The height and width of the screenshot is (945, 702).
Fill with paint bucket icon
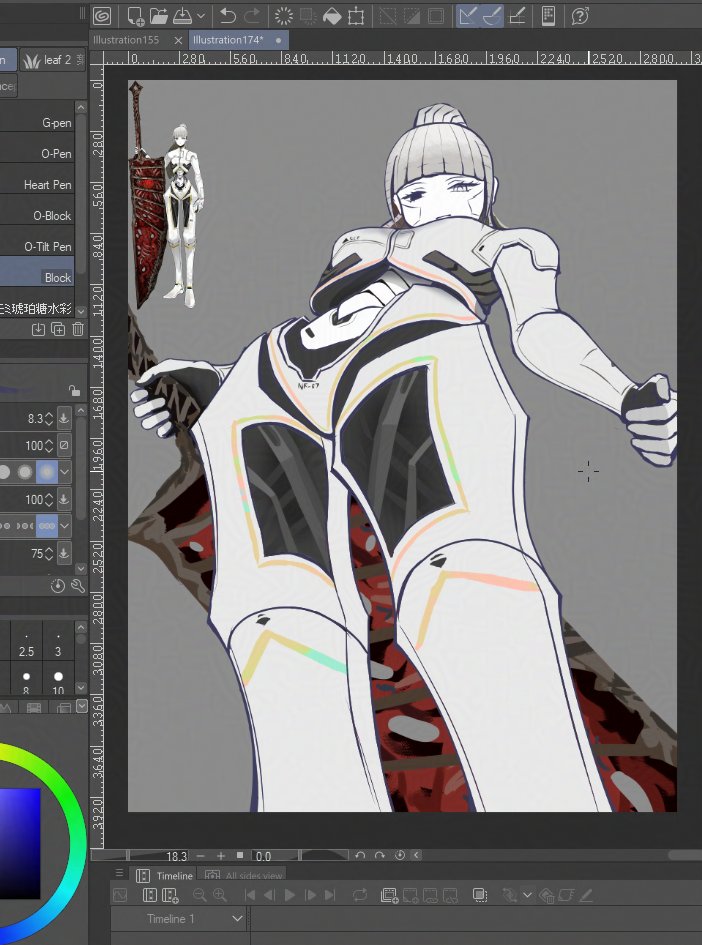click(332, 16)
